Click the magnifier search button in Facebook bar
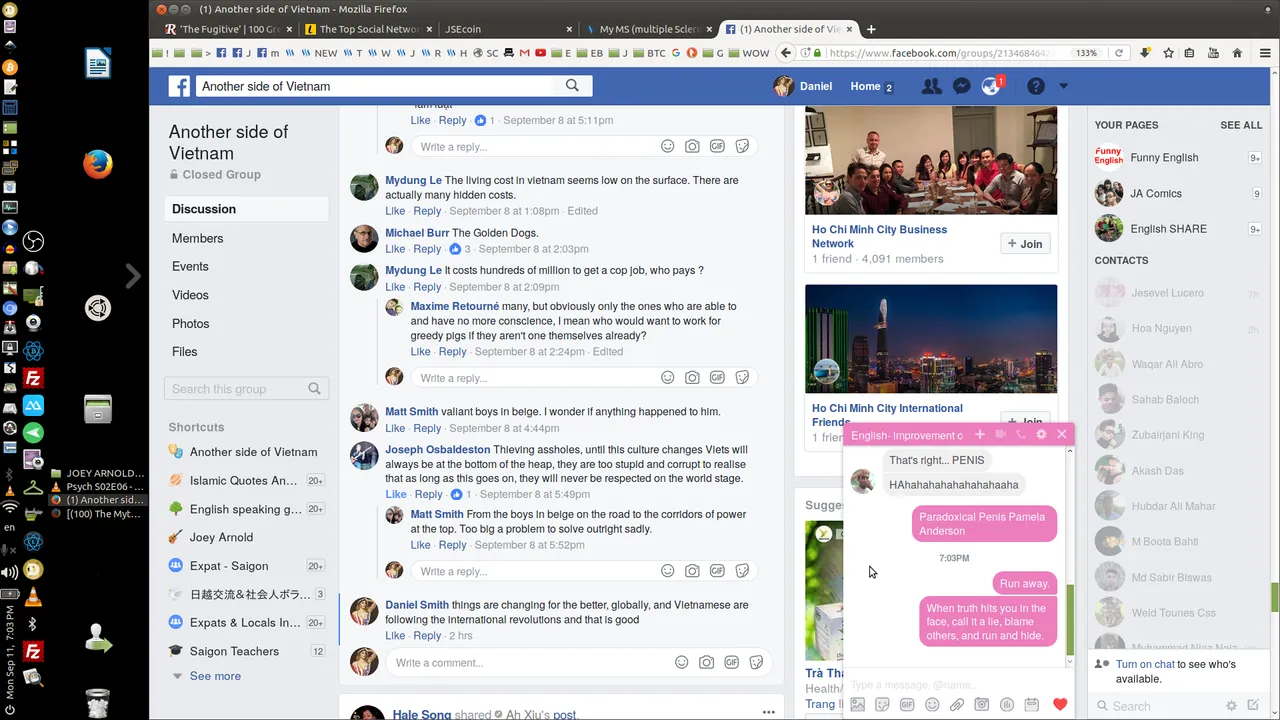This screenshot has height=720, width=1280. pyautogui.click(x=572, y=86)
